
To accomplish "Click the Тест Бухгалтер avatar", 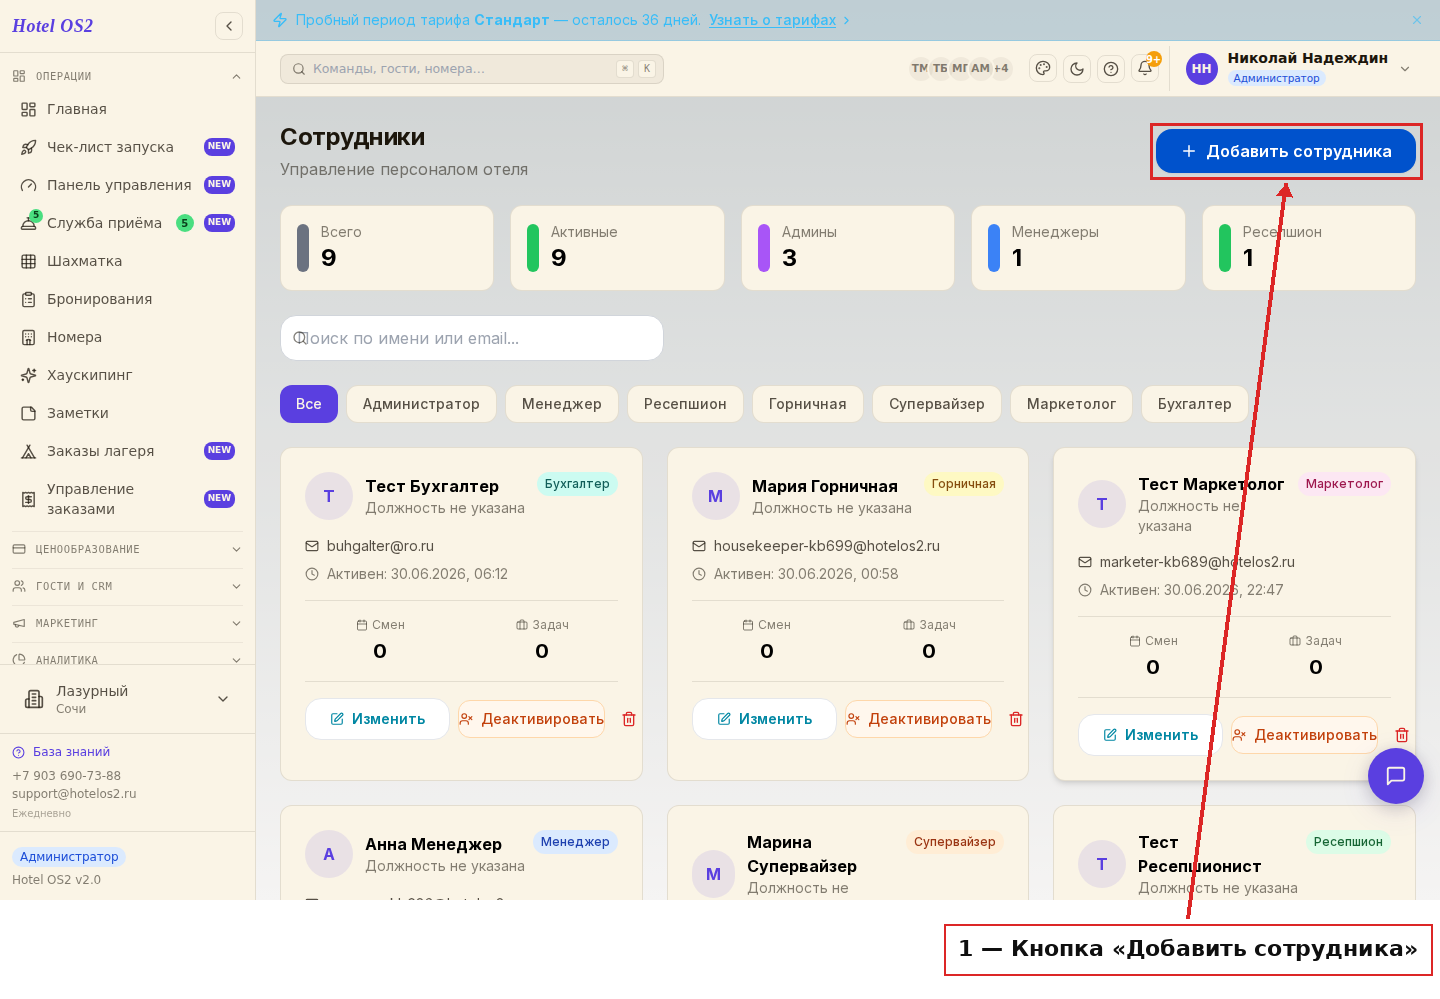I will click(x=329, y=496).
